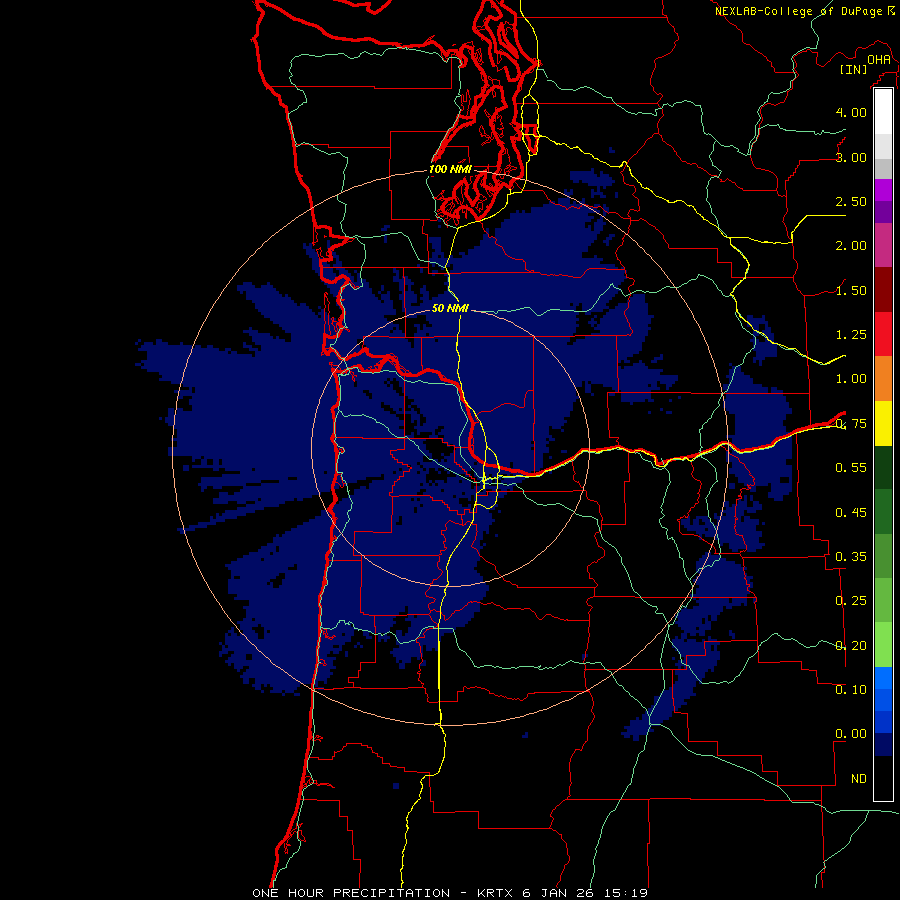Click the black ND legend swatch
Screen dimensions: 900x900
tap(883, 778)
